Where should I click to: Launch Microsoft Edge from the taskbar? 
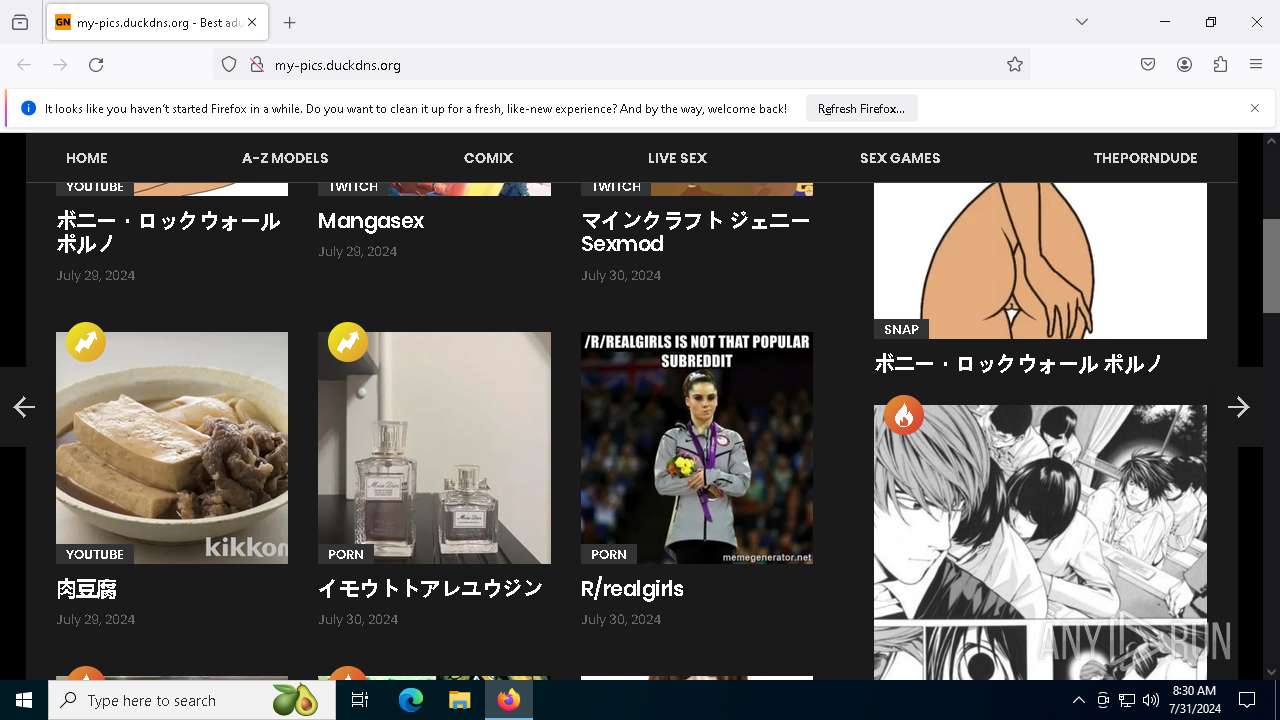[411, 700]
